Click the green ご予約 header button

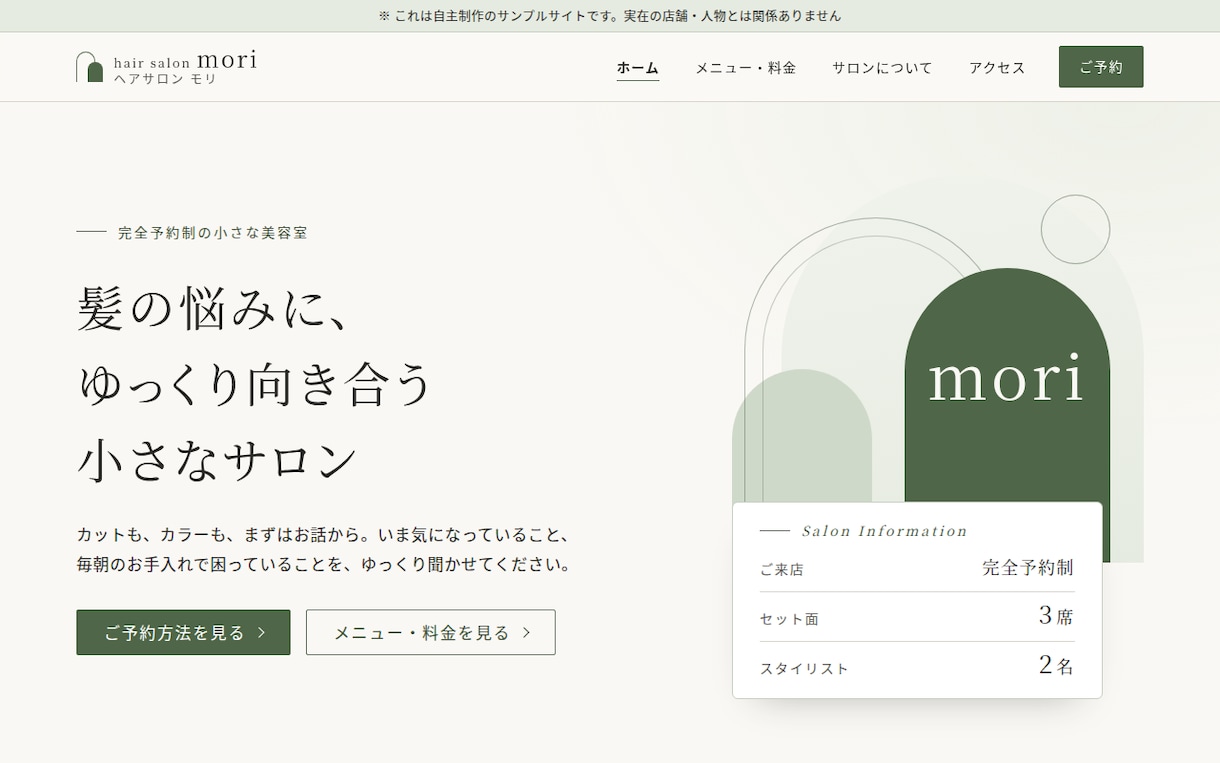coord(1101,67)
